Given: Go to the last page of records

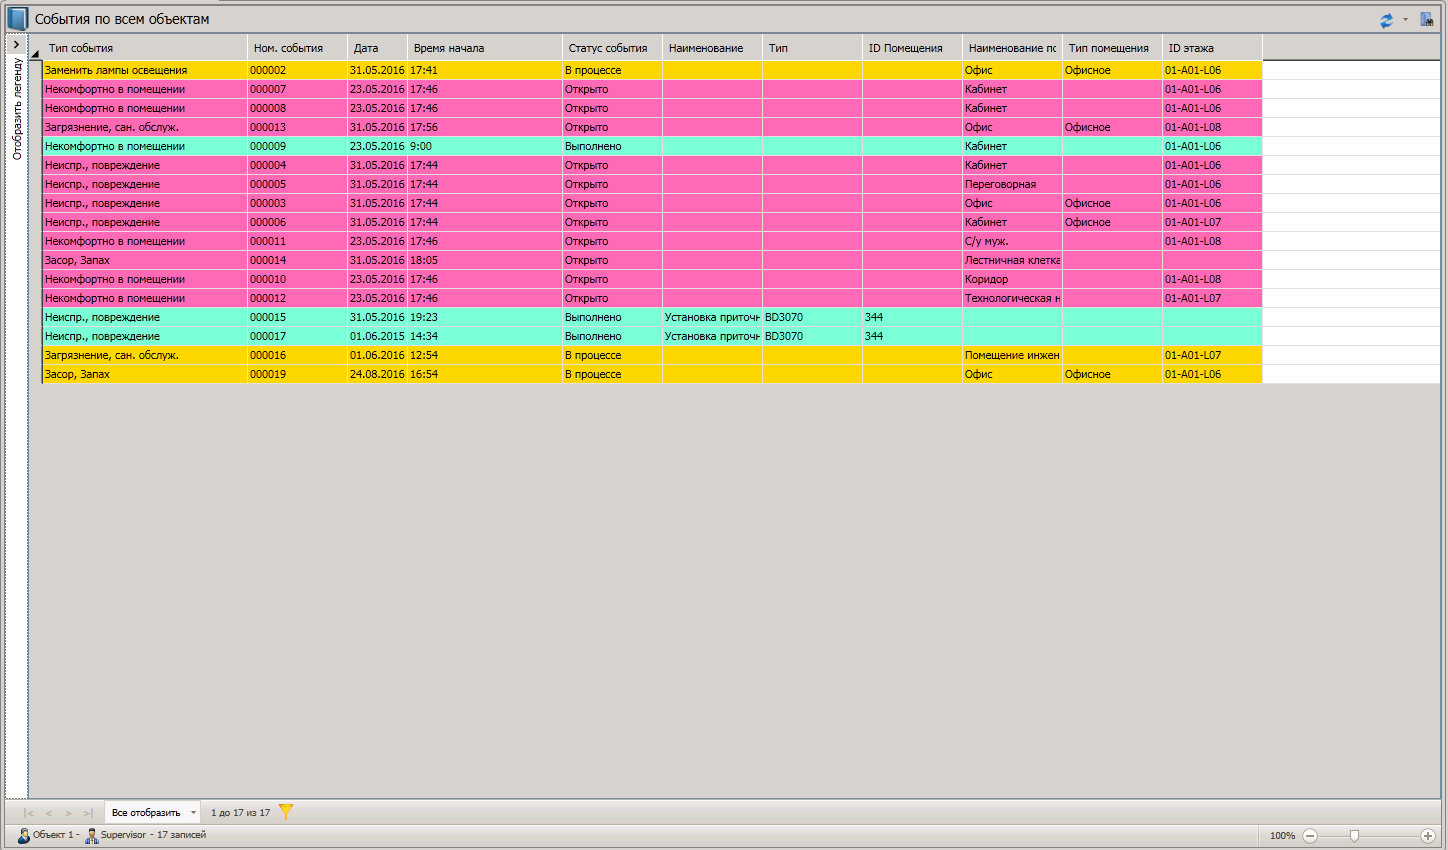Looking at the screenshot, I should coord(88,813).
